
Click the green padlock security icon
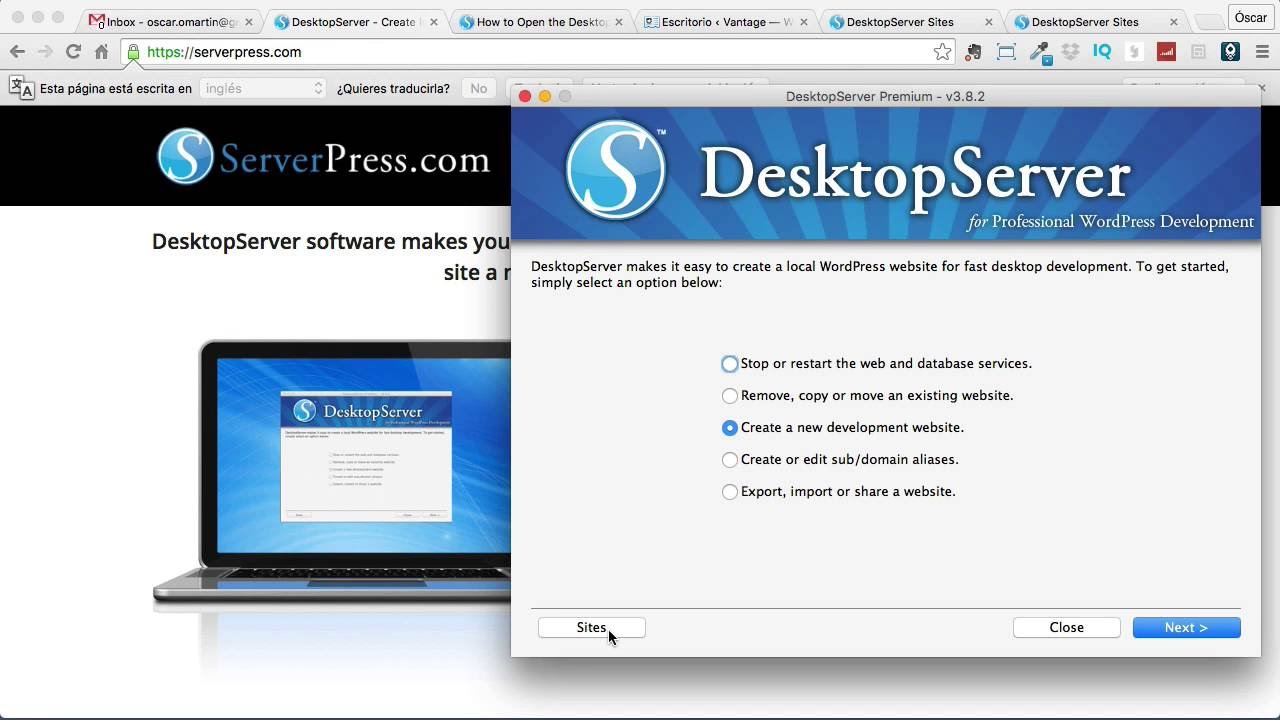coord(134,52)
